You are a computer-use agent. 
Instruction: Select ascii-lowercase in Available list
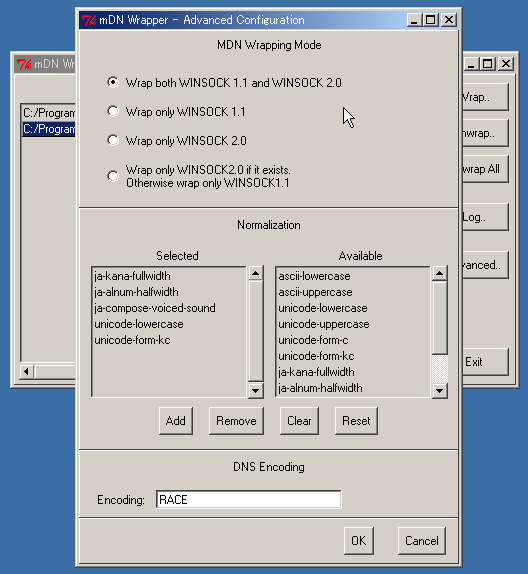click(315, 276)
